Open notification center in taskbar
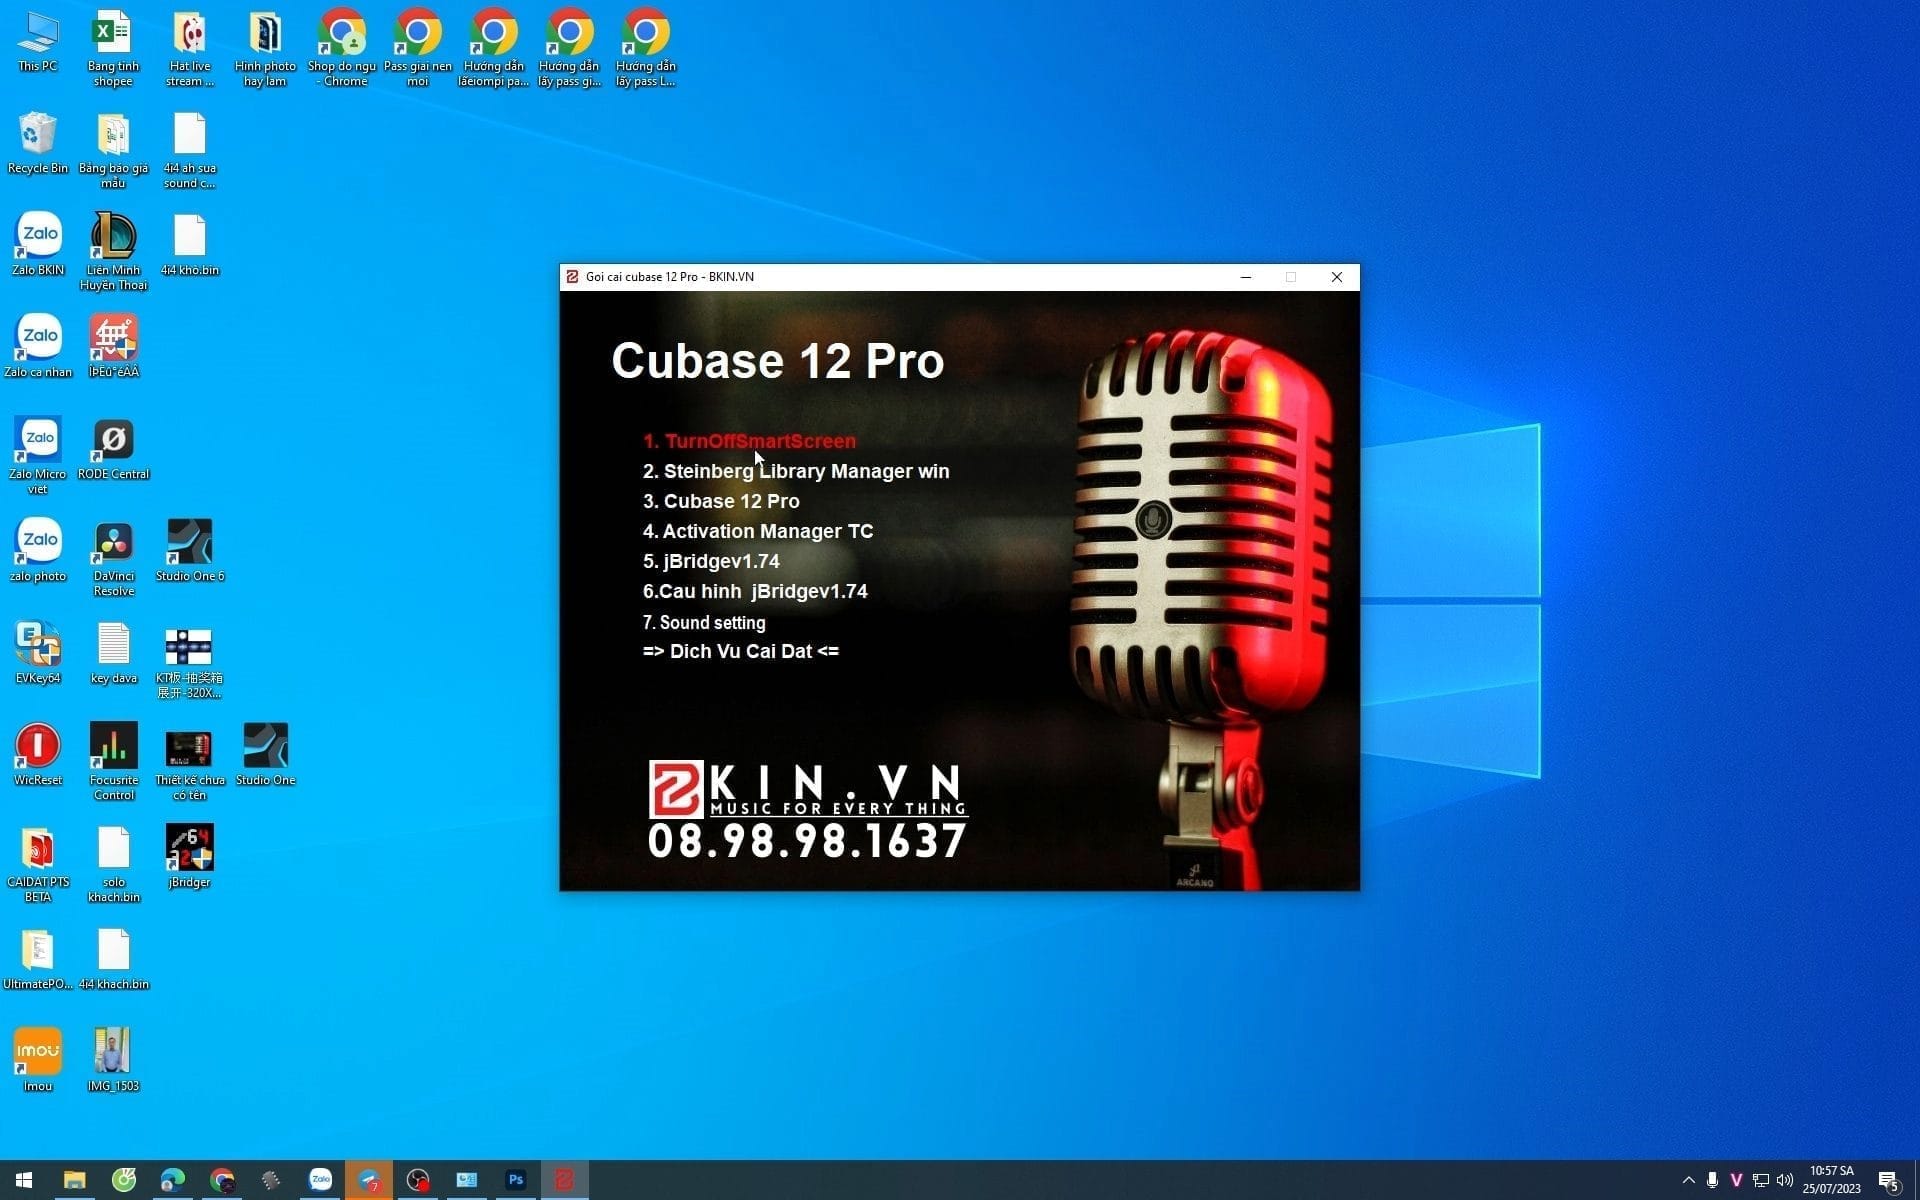The image size is (1920, 1200). point(1889,1181)
